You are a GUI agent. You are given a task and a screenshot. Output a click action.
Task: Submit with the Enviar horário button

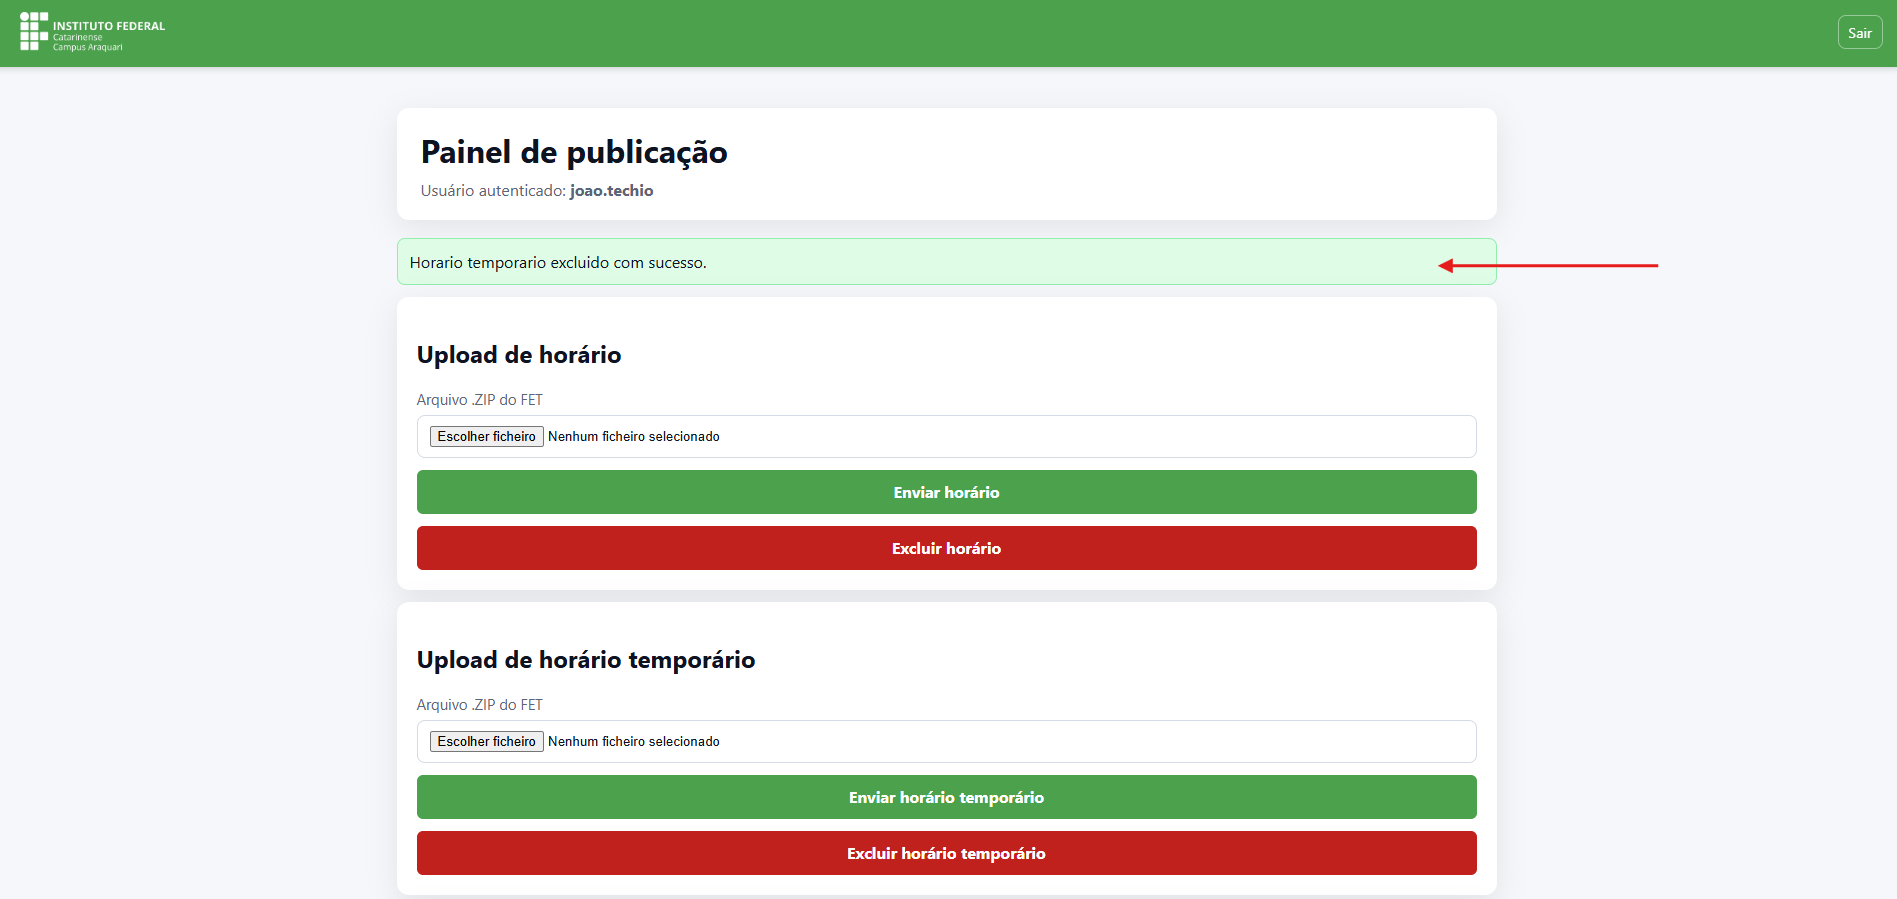click(x=947, y=492)
